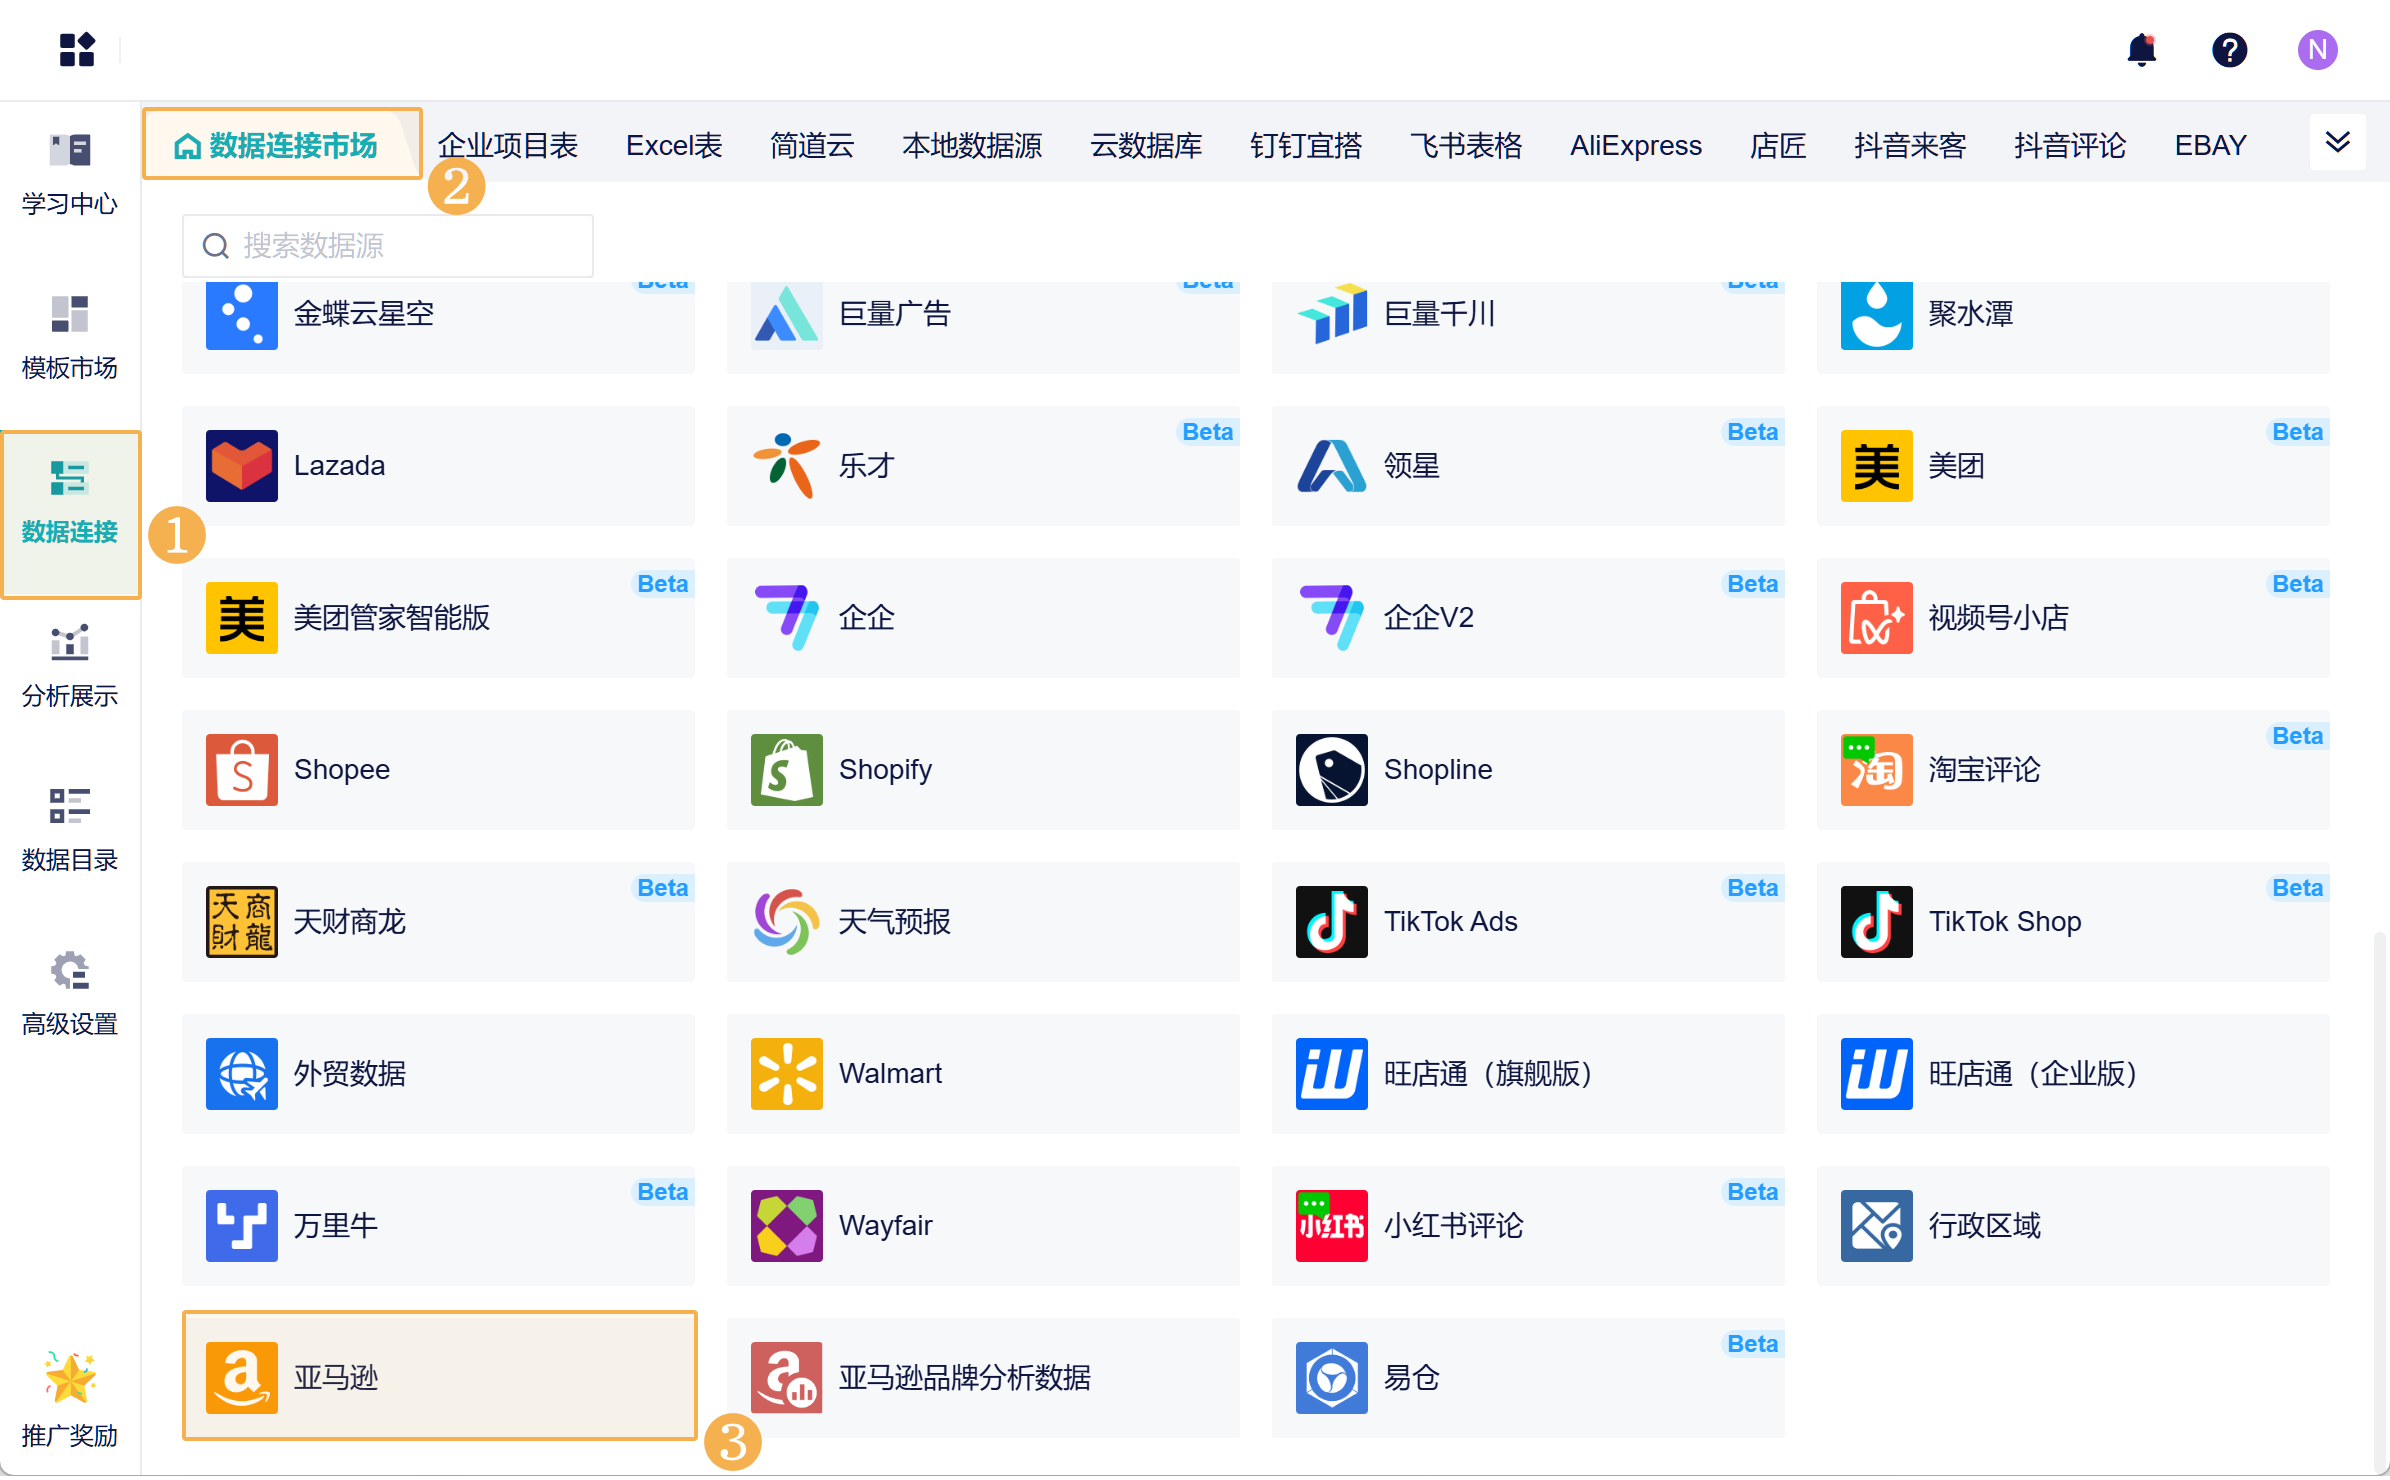
Task: Switch to AliExpress tab
Action: (x=1636, y=146)
